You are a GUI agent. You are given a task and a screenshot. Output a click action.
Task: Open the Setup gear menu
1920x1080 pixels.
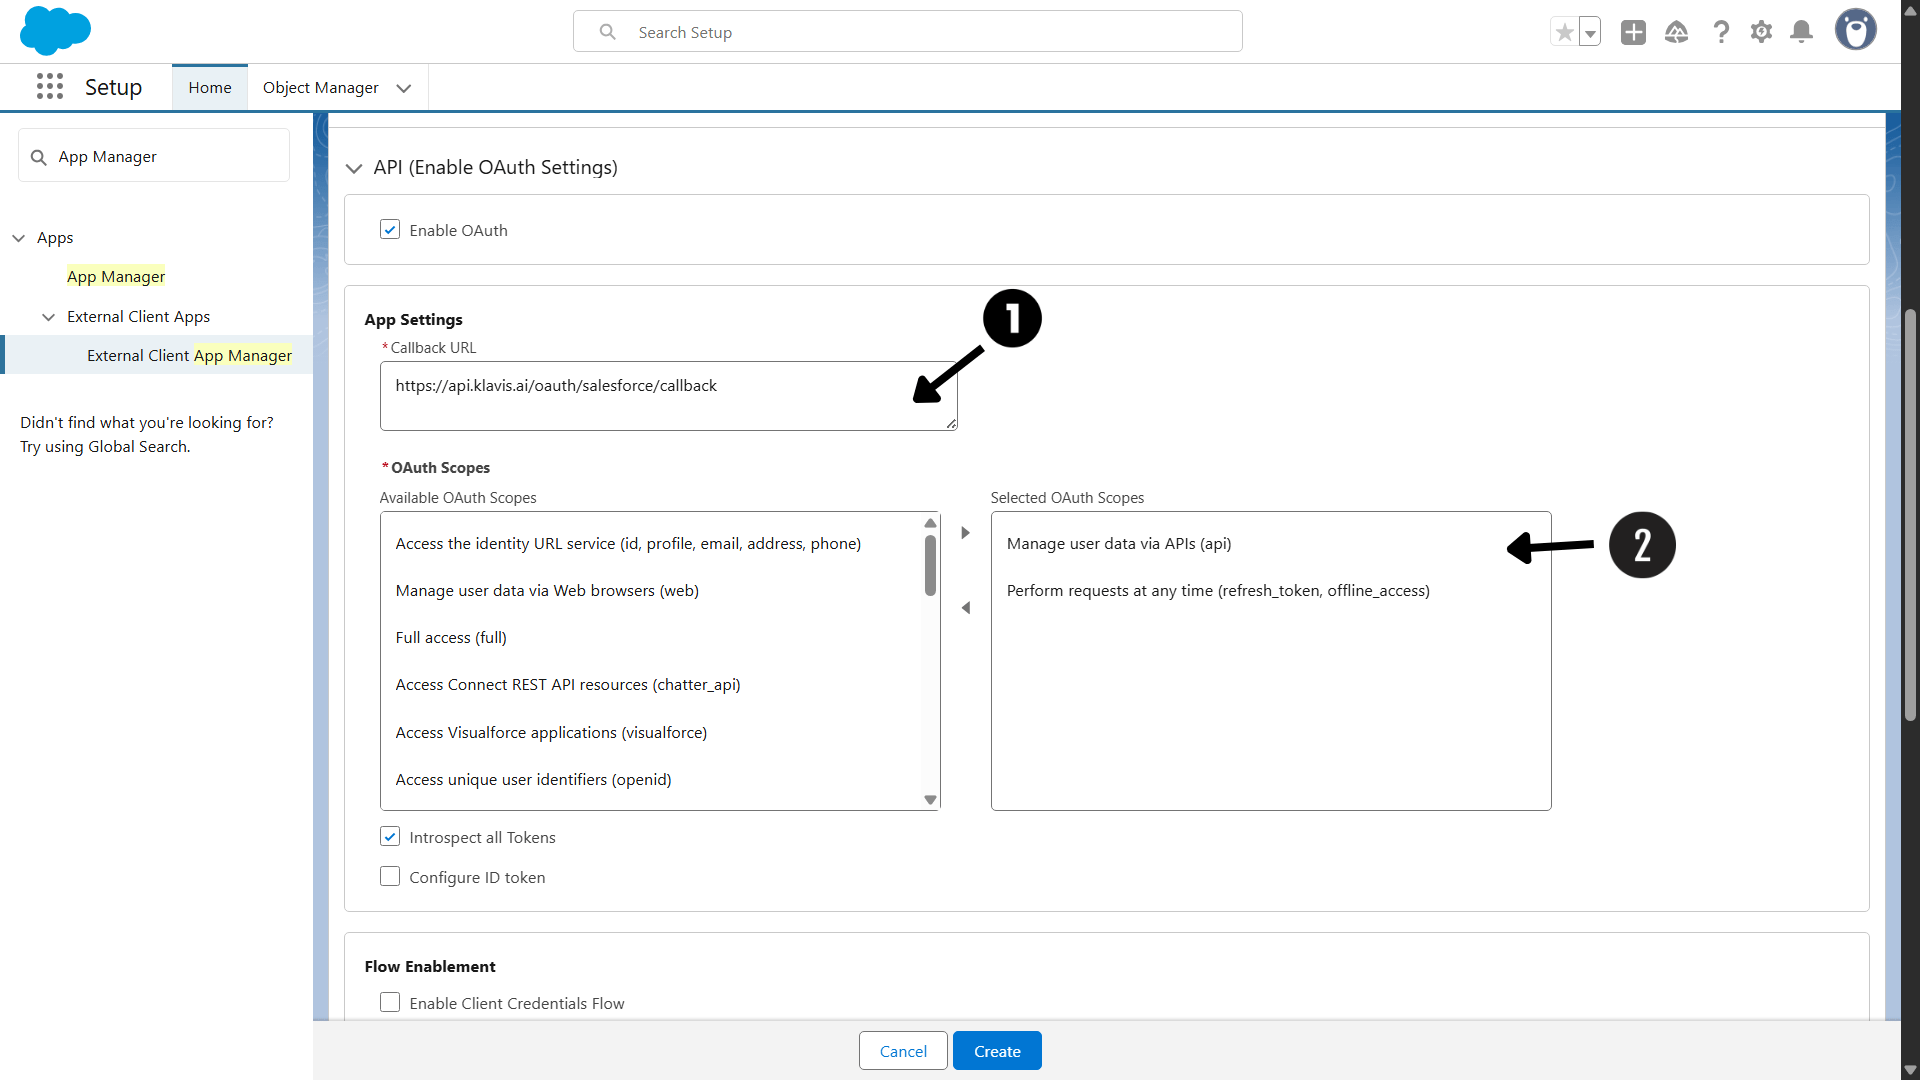[x=1761, y=32]
